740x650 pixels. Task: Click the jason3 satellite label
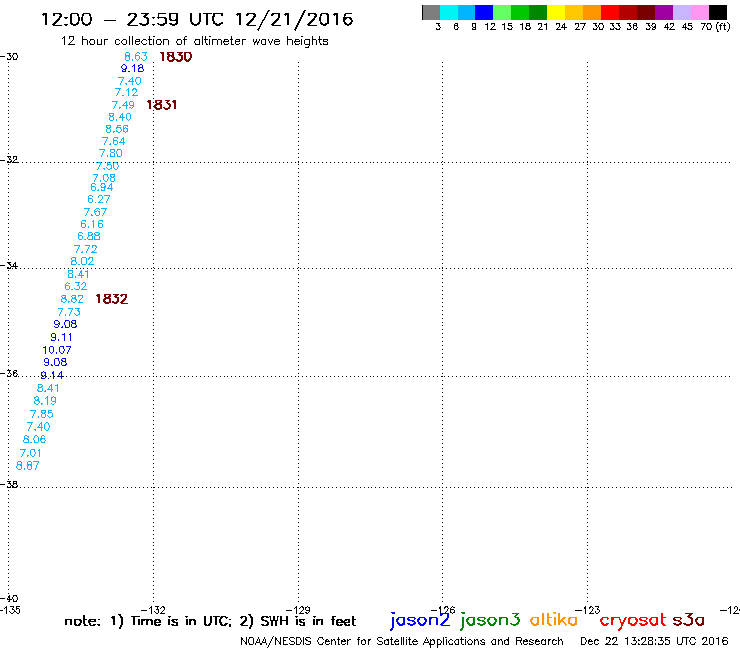click(x=490, y=620)
